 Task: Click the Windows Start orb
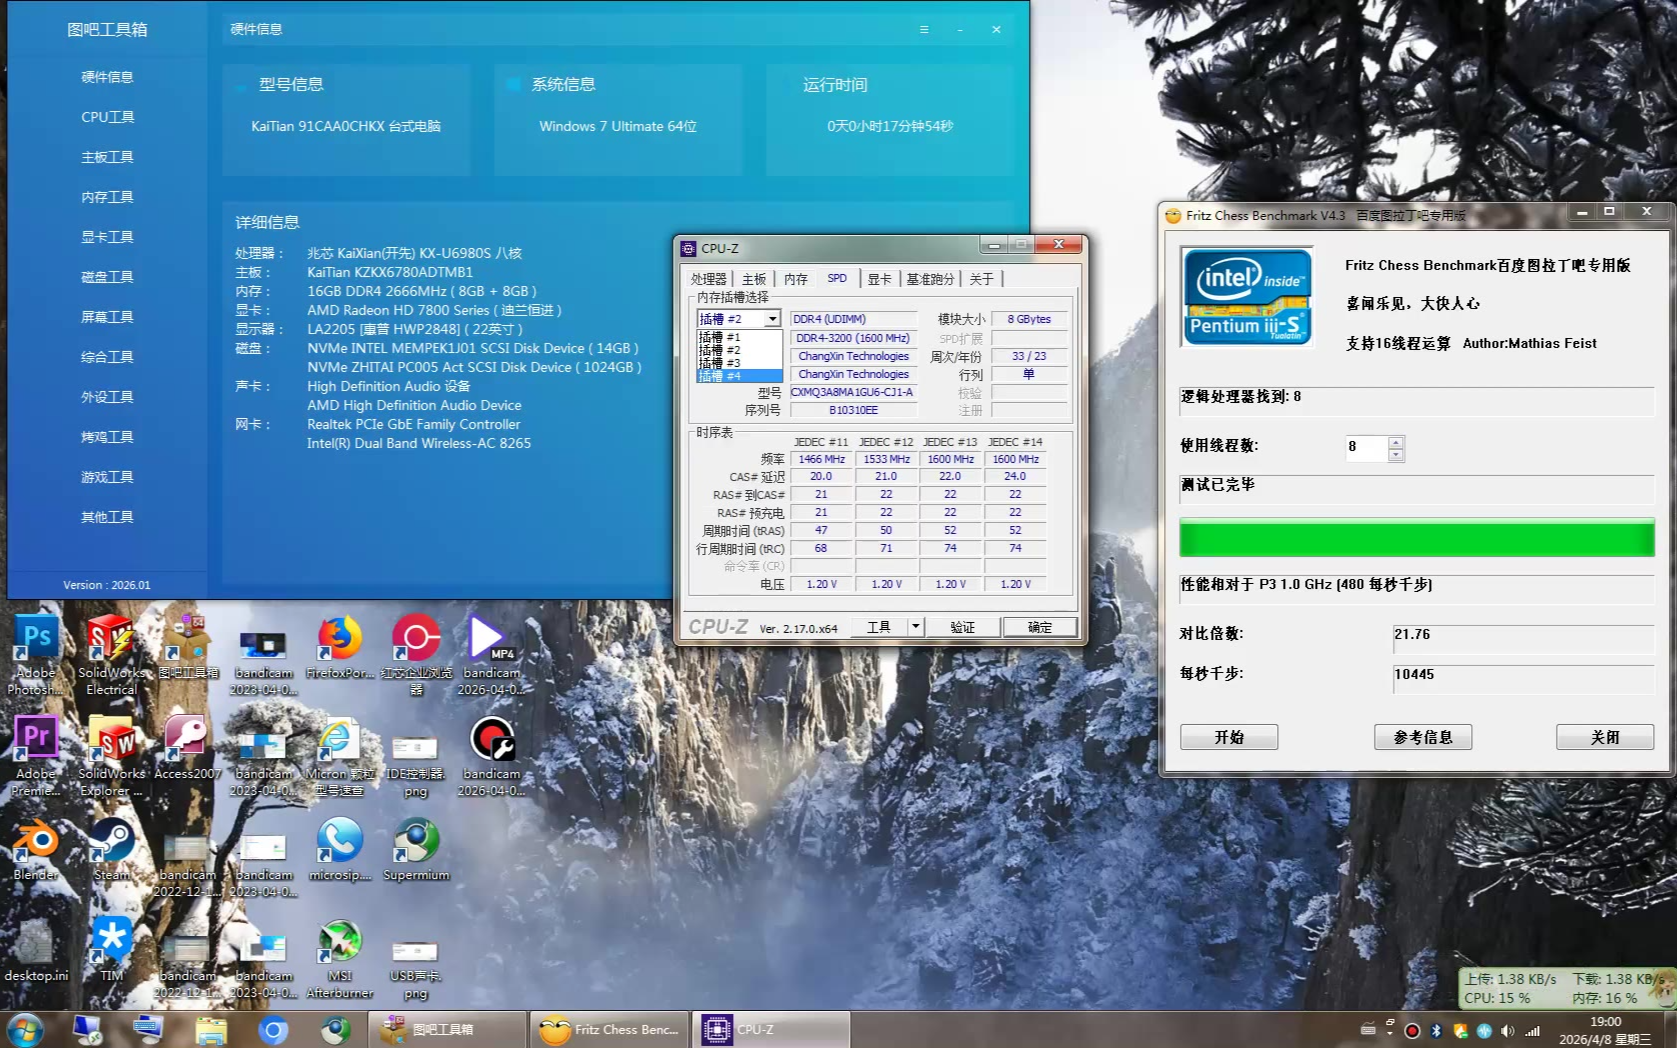(x=24, y=1029)
